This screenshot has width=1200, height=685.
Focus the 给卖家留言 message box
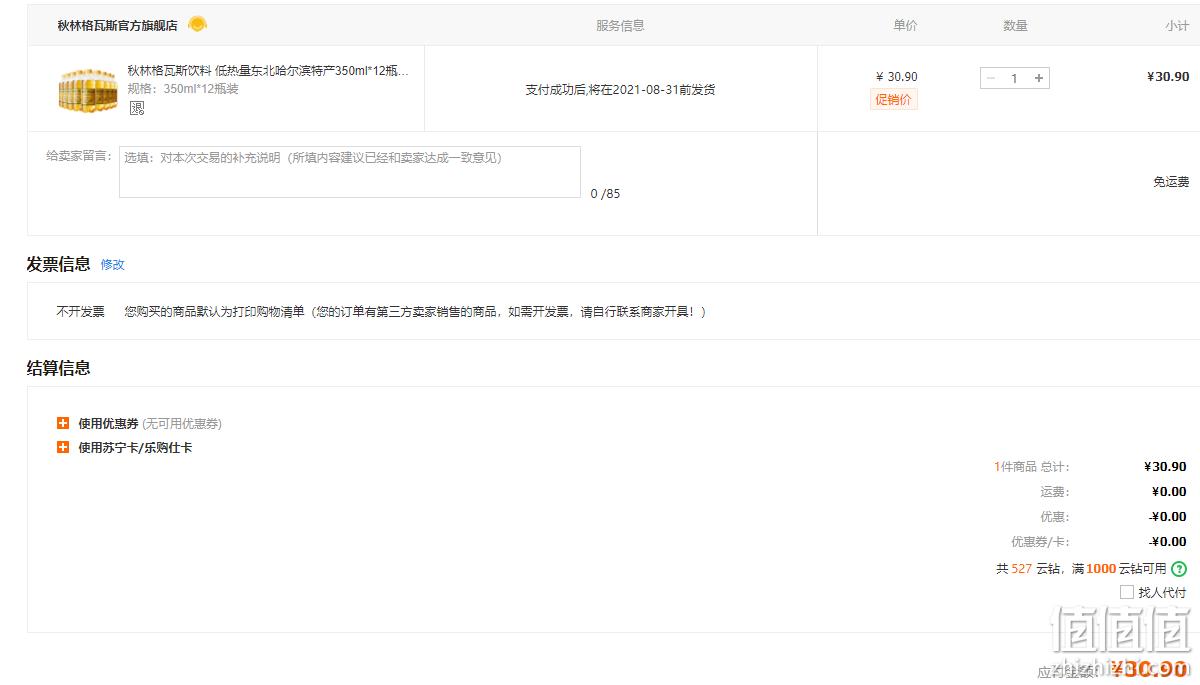(x=350, y=172)
